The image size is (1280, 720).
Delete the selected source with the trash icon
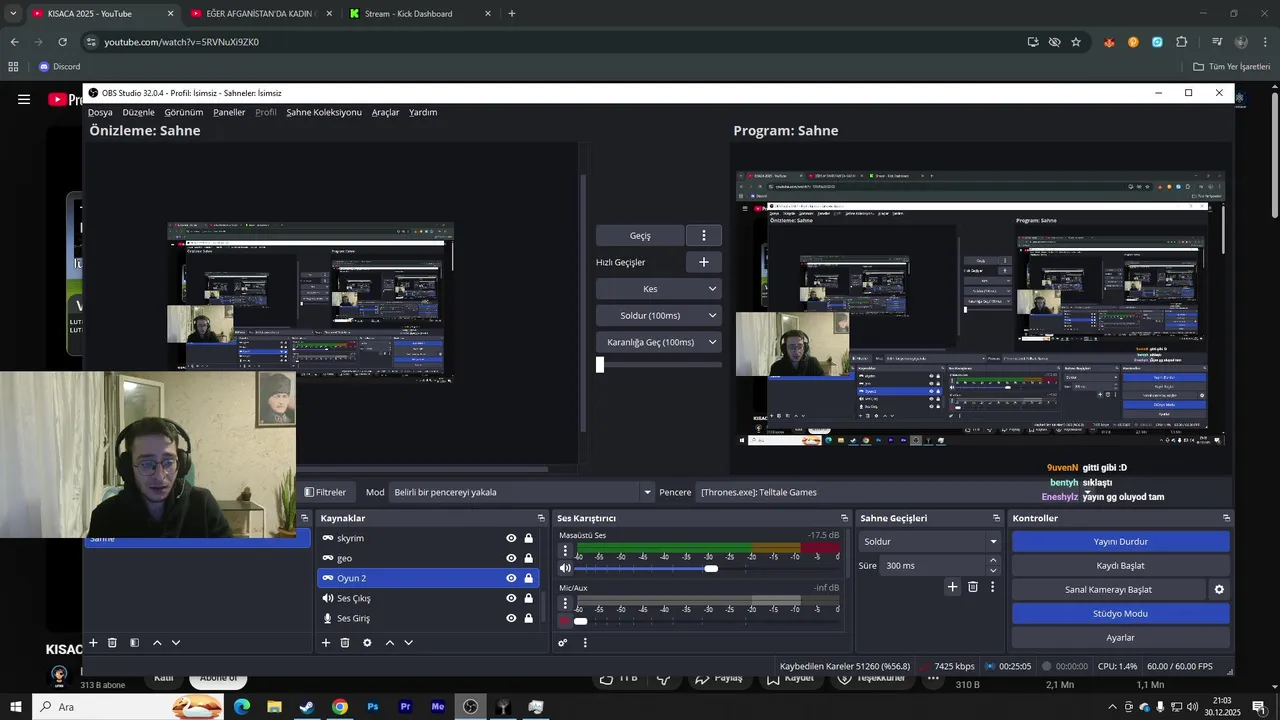(x=345, y=643)
